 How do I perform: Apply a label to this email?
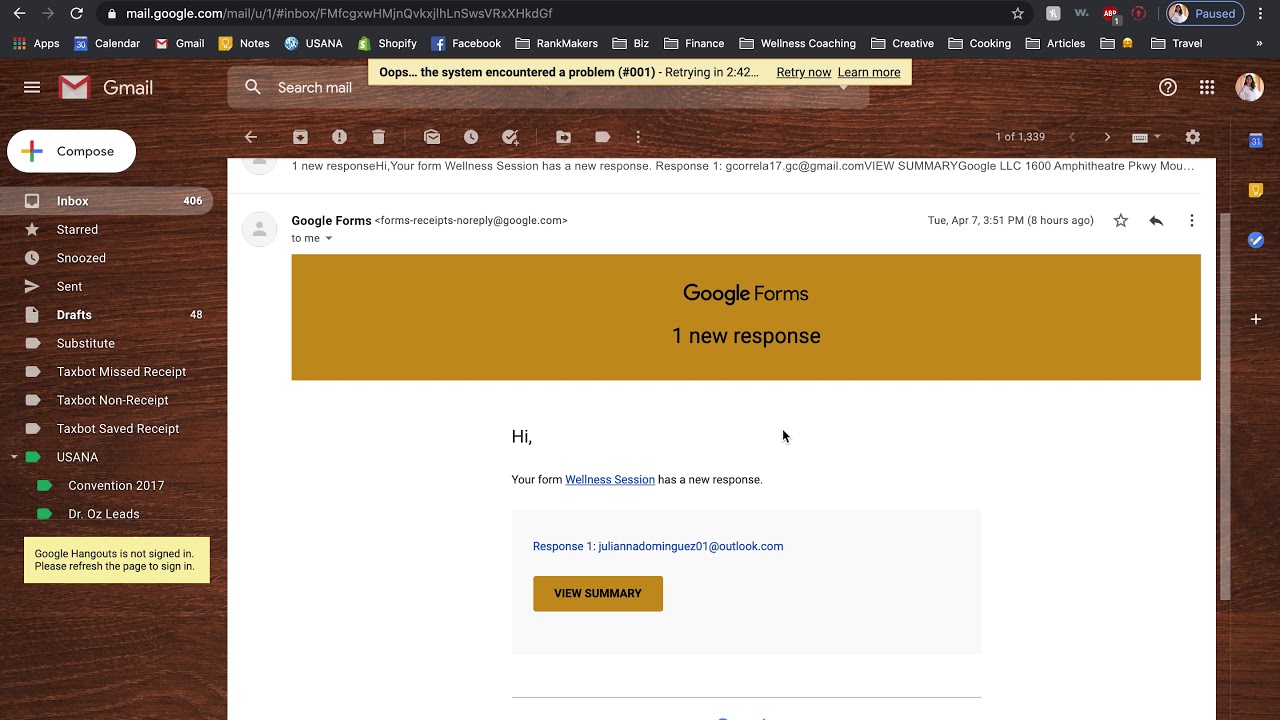tap(602, 137)
